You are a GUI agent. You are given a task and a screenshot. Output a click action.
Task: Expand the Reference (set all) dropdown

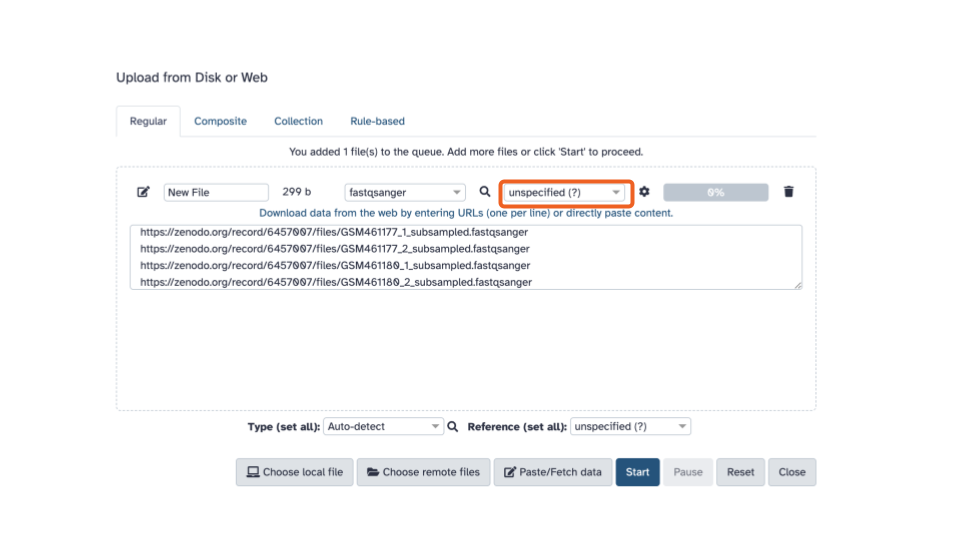[630, 426]
